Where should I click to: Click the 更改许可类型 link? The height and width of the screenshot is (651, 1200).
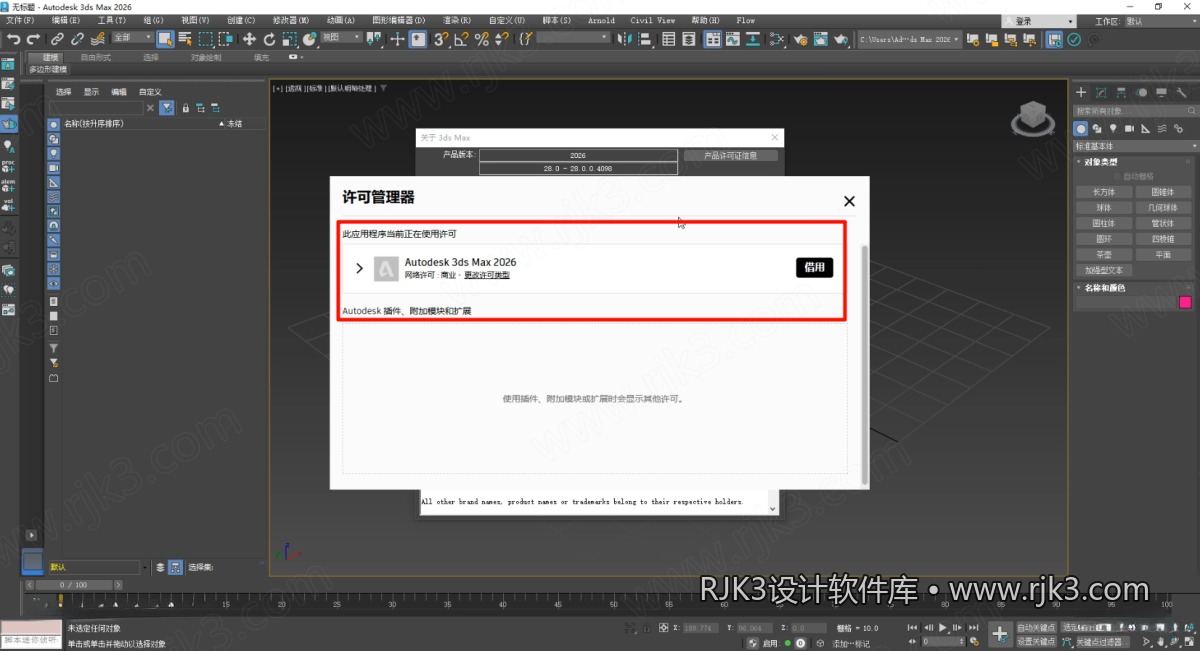(487, 275)
